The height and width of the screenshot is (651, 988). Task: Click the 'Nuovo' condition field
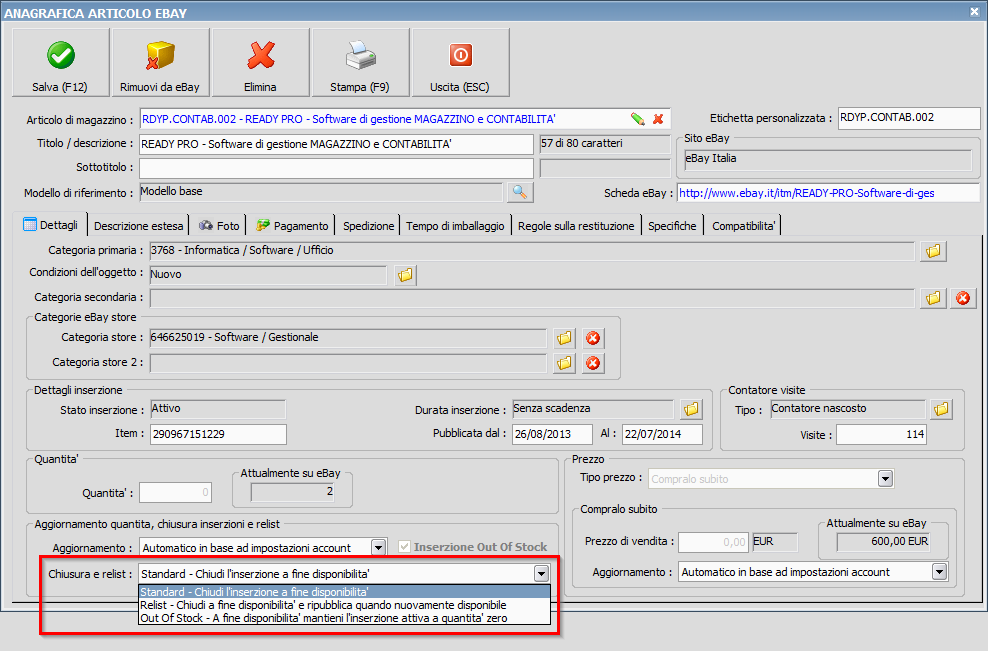coord(268,275)
